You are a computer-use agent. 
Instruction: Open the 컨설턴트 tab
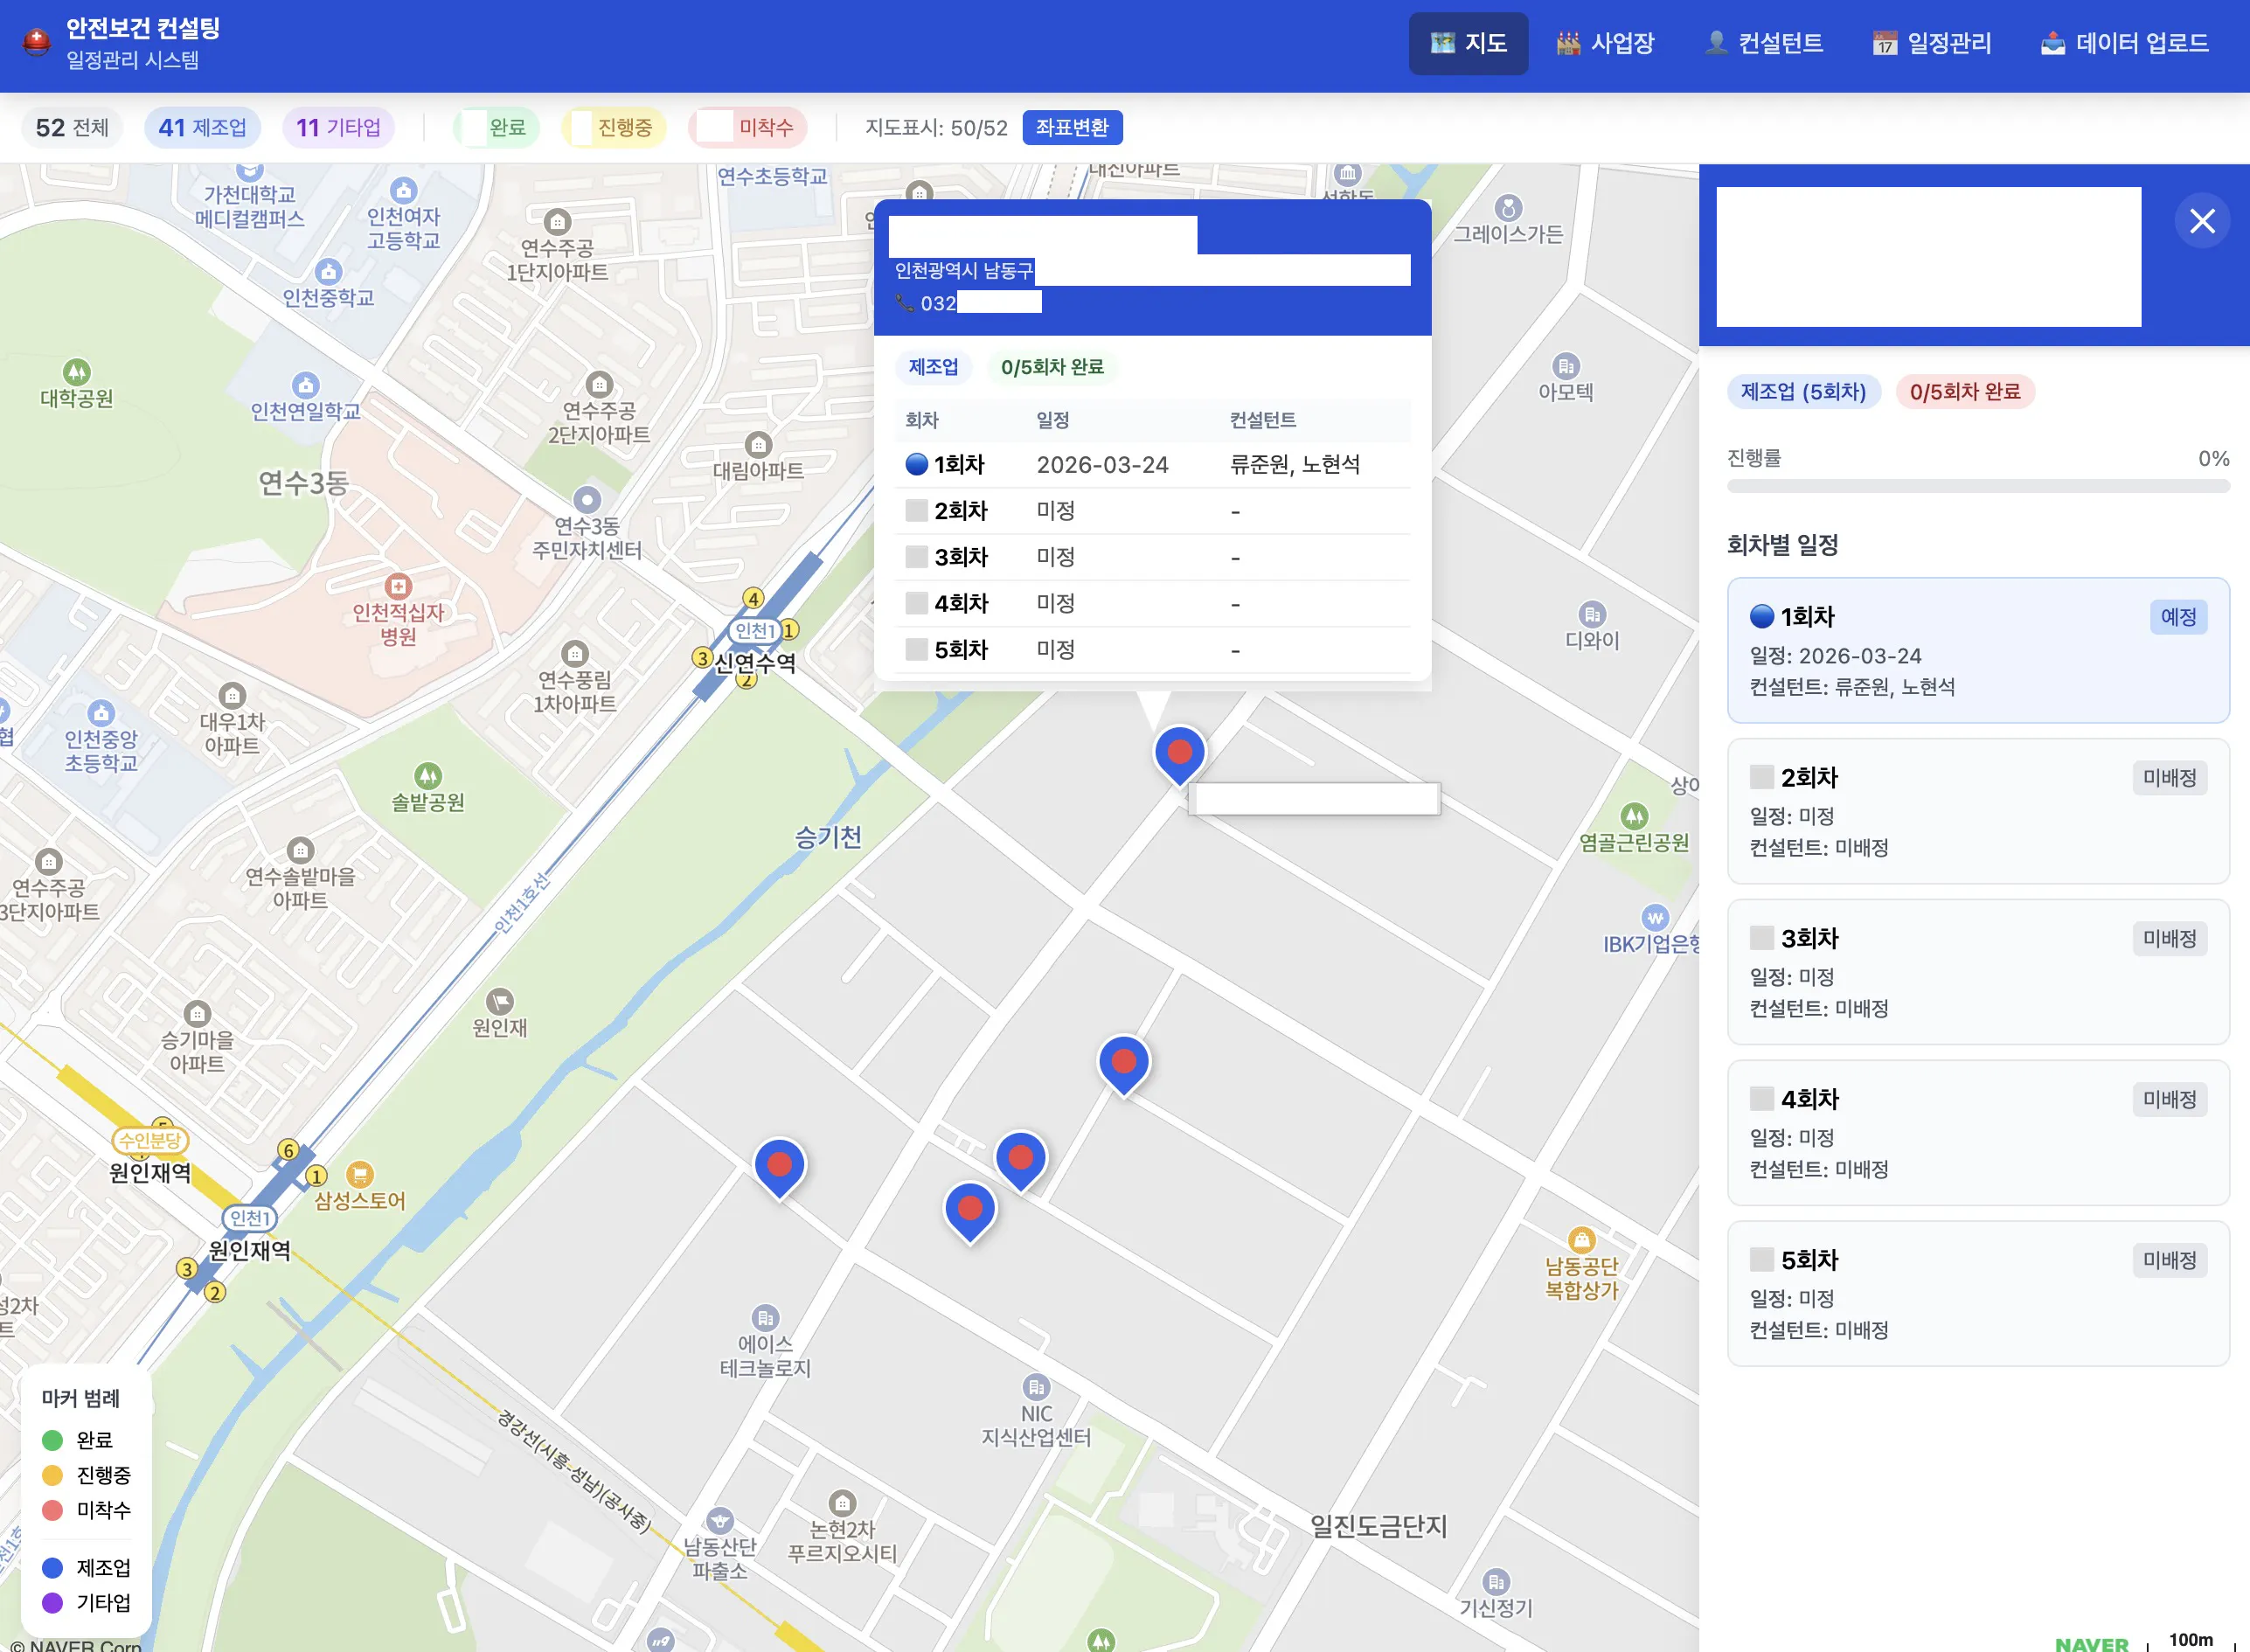tap(1764, 43)
